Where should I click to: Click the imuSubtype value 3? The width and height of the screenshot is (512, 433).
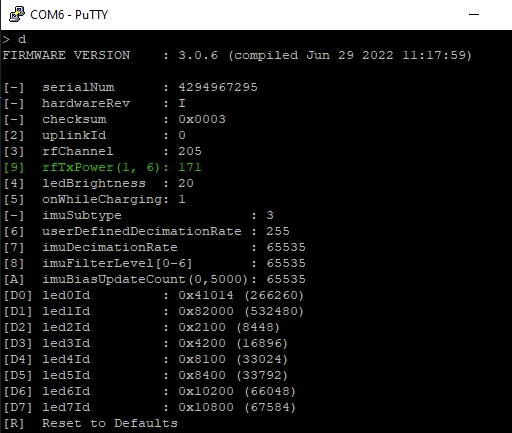click(x=270, y=215)
